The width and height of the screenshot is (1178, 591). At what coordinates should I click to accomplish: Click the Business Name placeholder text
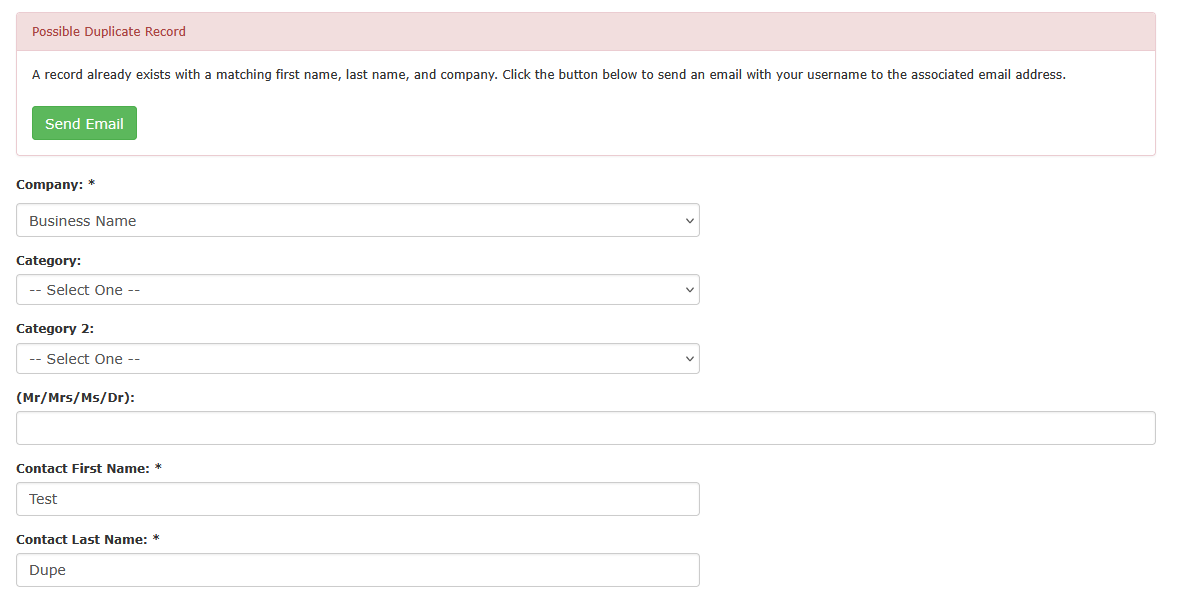83,220
